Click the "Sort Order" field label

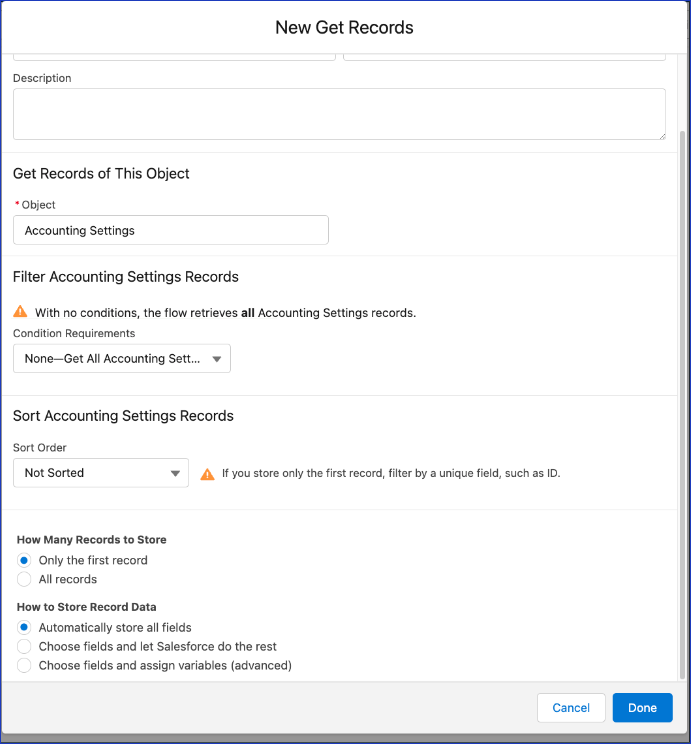click(x=39, y=448)
